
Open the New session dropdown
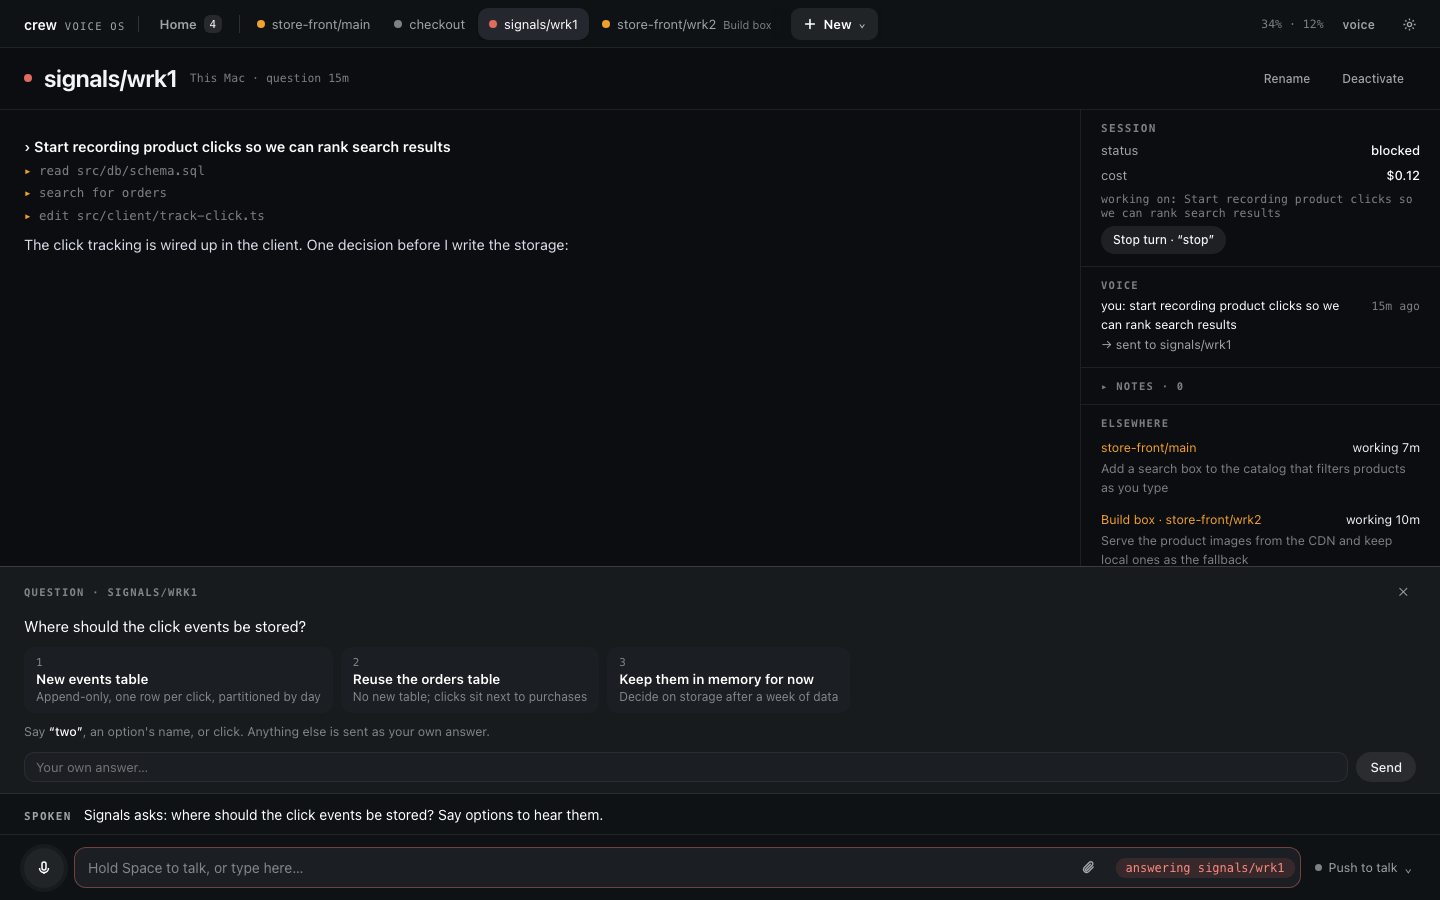pyautogui.click(x=834, y=24)
